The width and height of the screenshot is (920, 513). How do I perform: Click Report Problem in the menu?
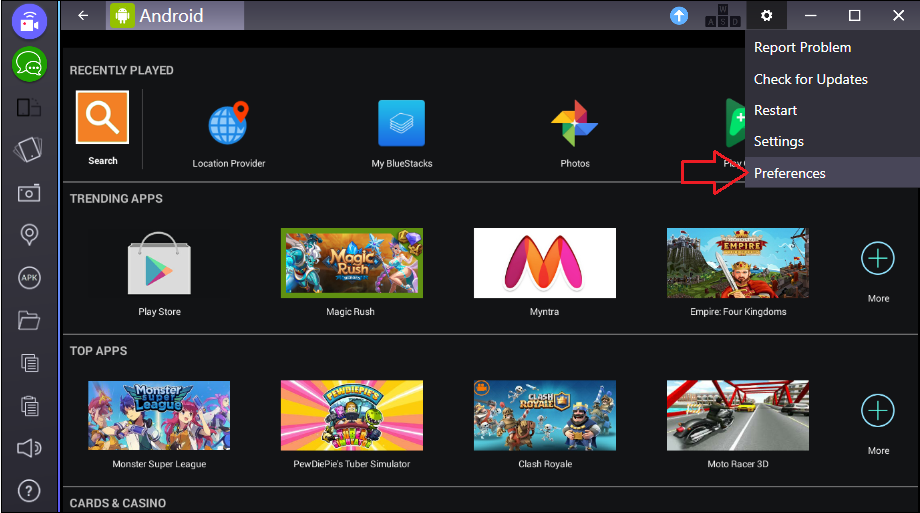tap(802, 47)
